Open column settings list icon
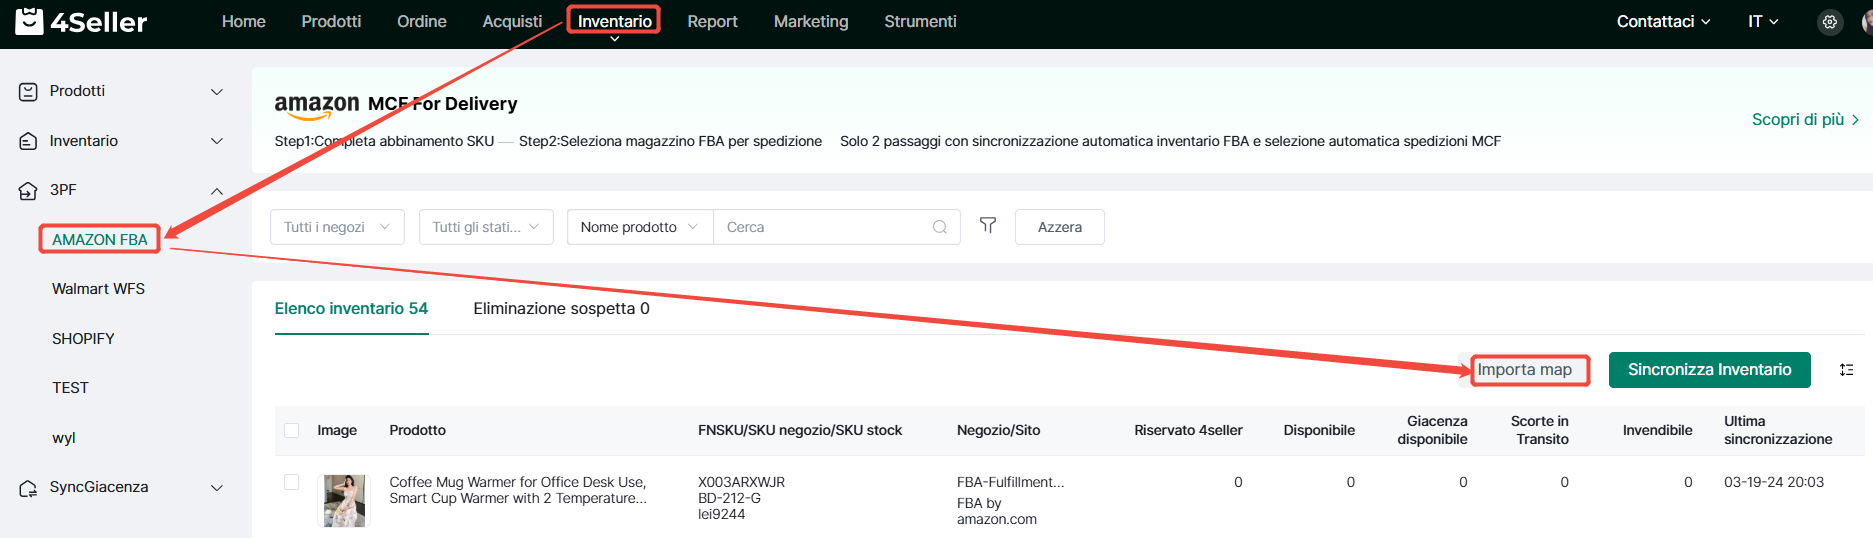Screen dimensions: 1873x538 pos(1846,370)
